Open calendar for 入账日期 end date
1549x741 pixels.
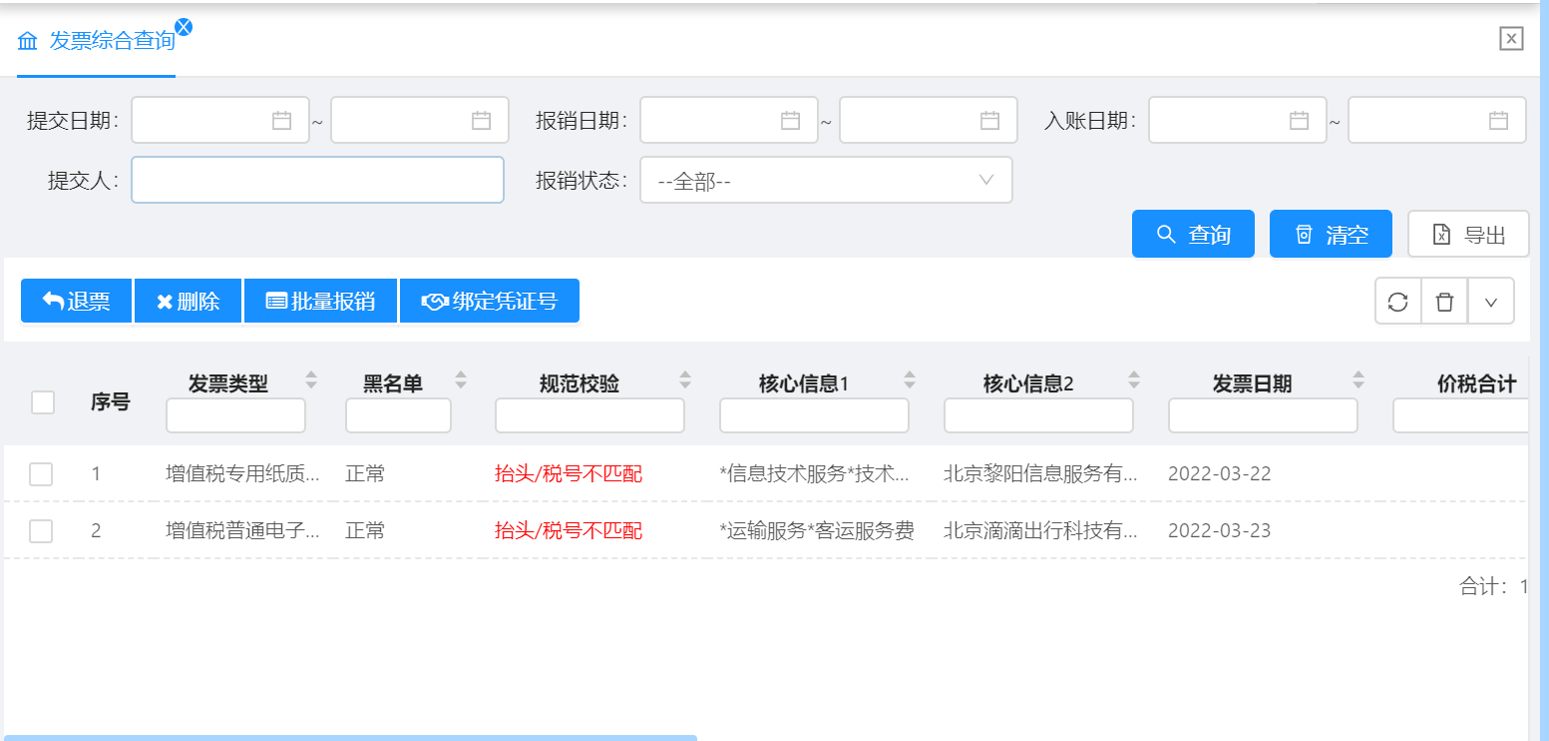click(1499, 121)
